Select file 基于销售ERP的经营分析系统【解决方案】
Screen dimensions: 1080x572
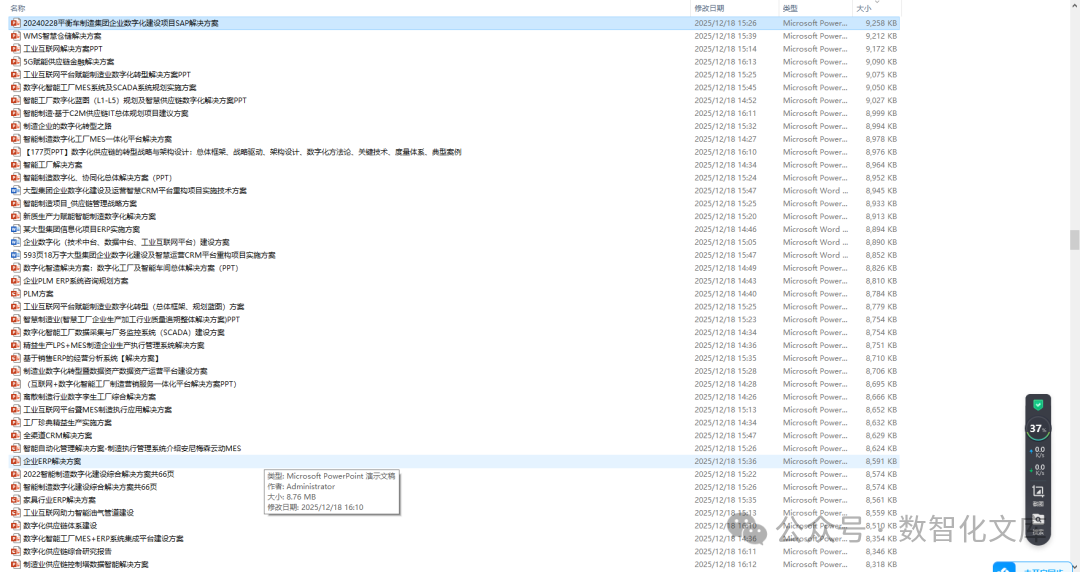coord(91,358)
